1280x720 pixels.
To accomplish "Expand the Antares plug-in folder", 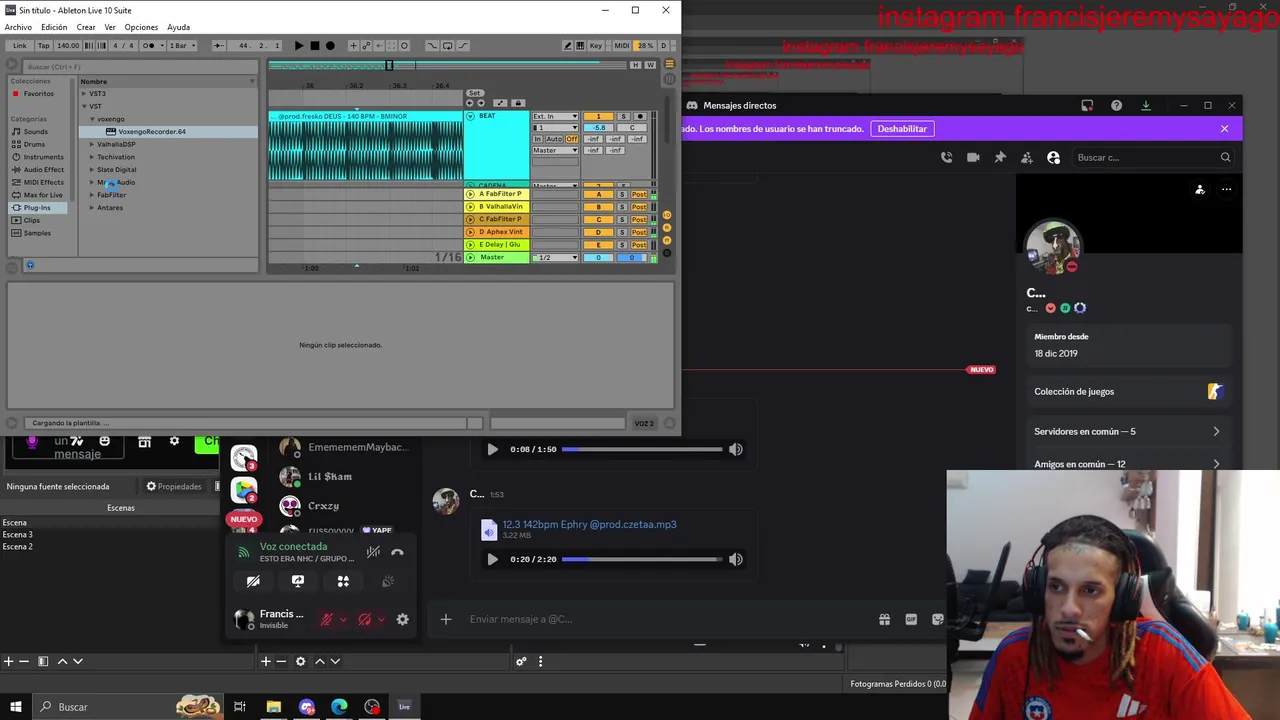I will [x=92, y=208].
